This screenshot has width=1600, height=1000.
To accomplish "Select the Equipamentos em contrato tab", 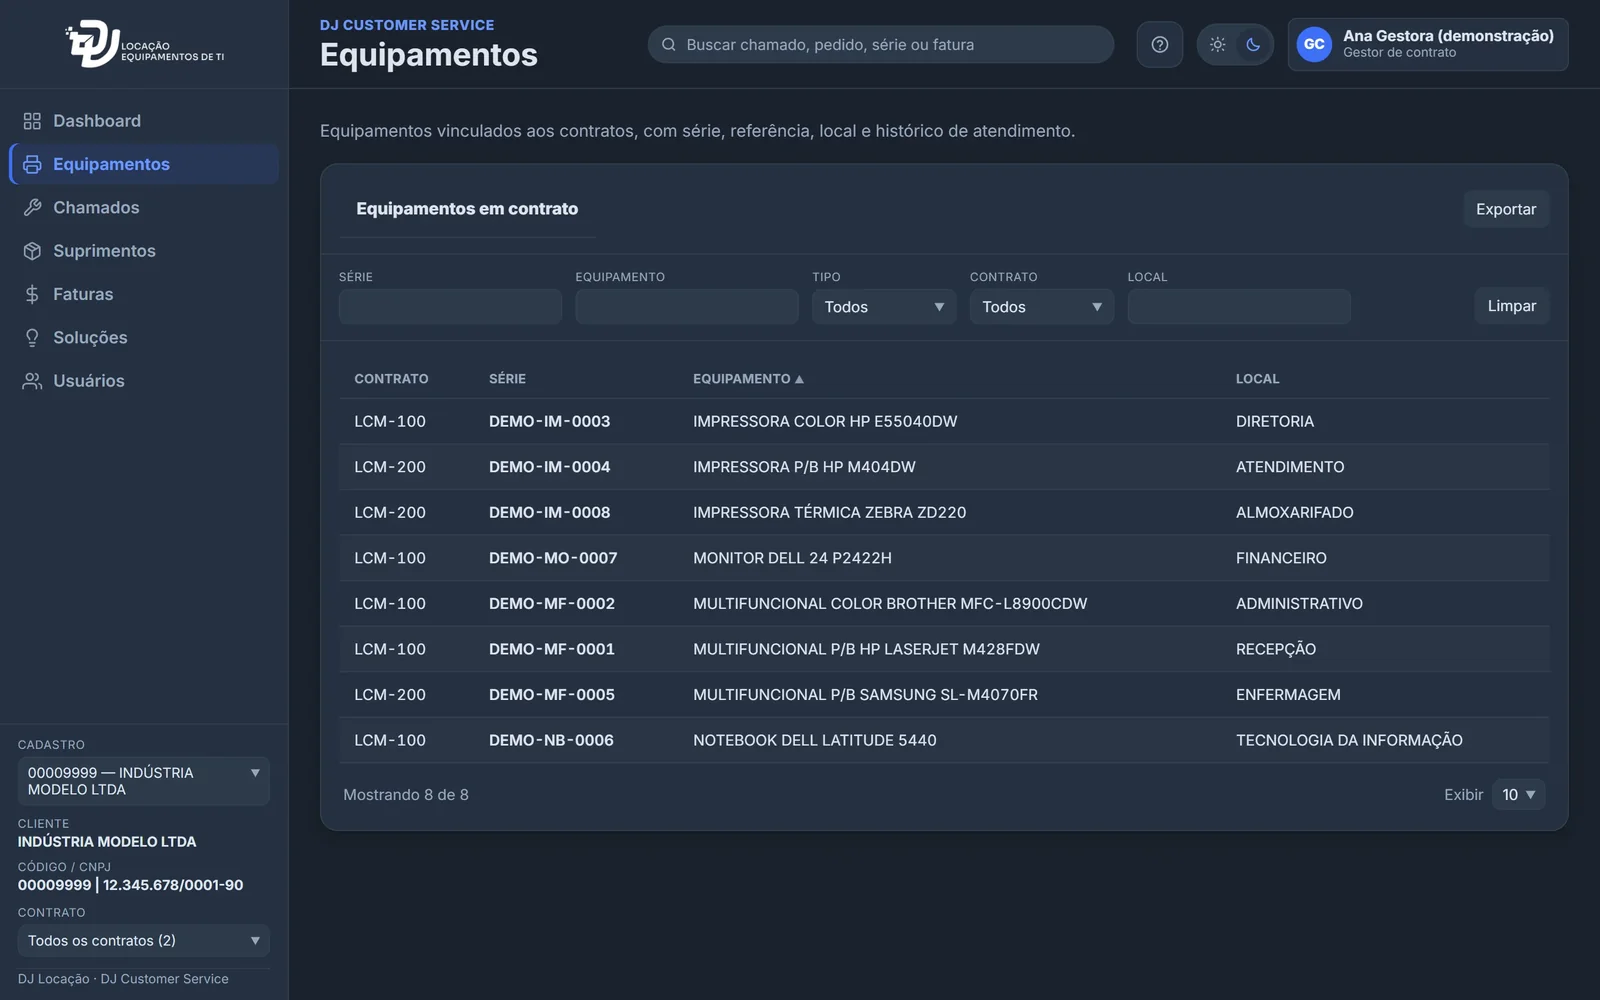I will click(467, 209).
